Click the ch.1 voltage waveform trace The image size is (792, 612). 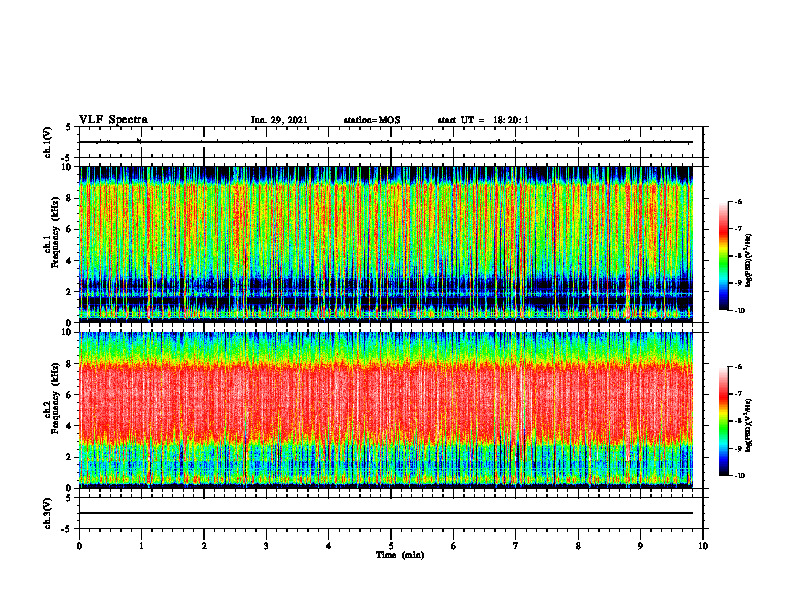coord(386,142)
